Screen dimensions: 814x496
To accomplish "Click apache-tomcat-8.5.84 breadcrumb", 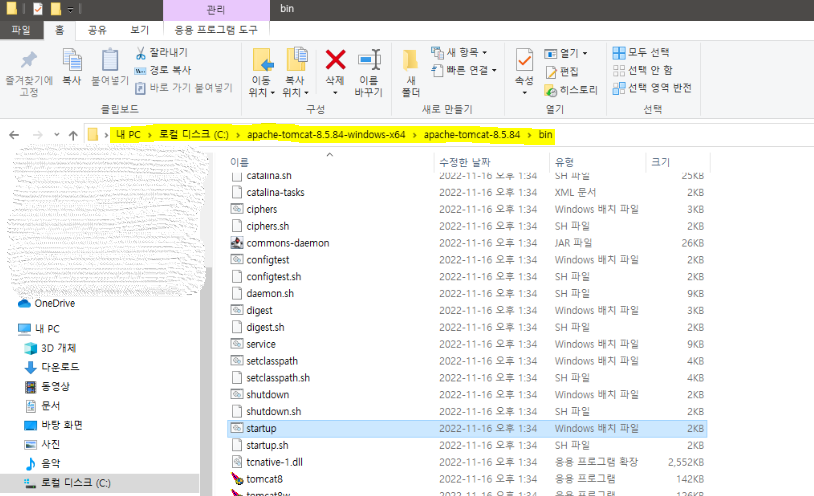I will [472, 135].
